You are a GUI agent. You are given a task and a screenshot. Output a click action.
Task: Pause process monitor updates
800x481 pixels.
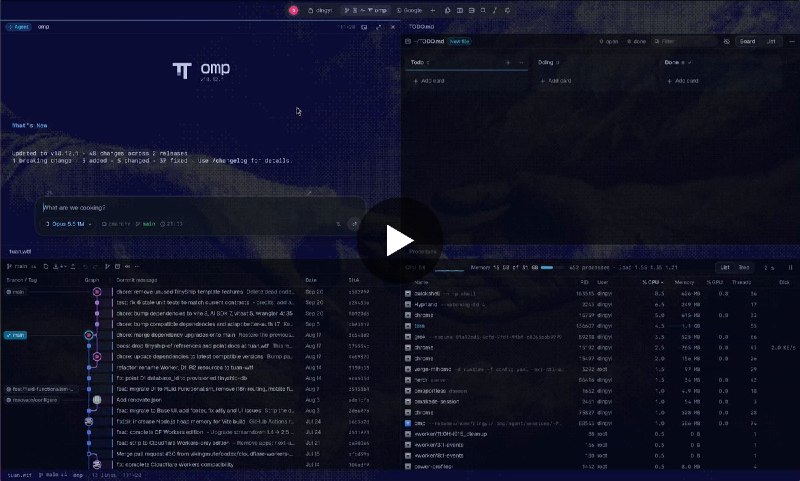click(x=790, y=267)
